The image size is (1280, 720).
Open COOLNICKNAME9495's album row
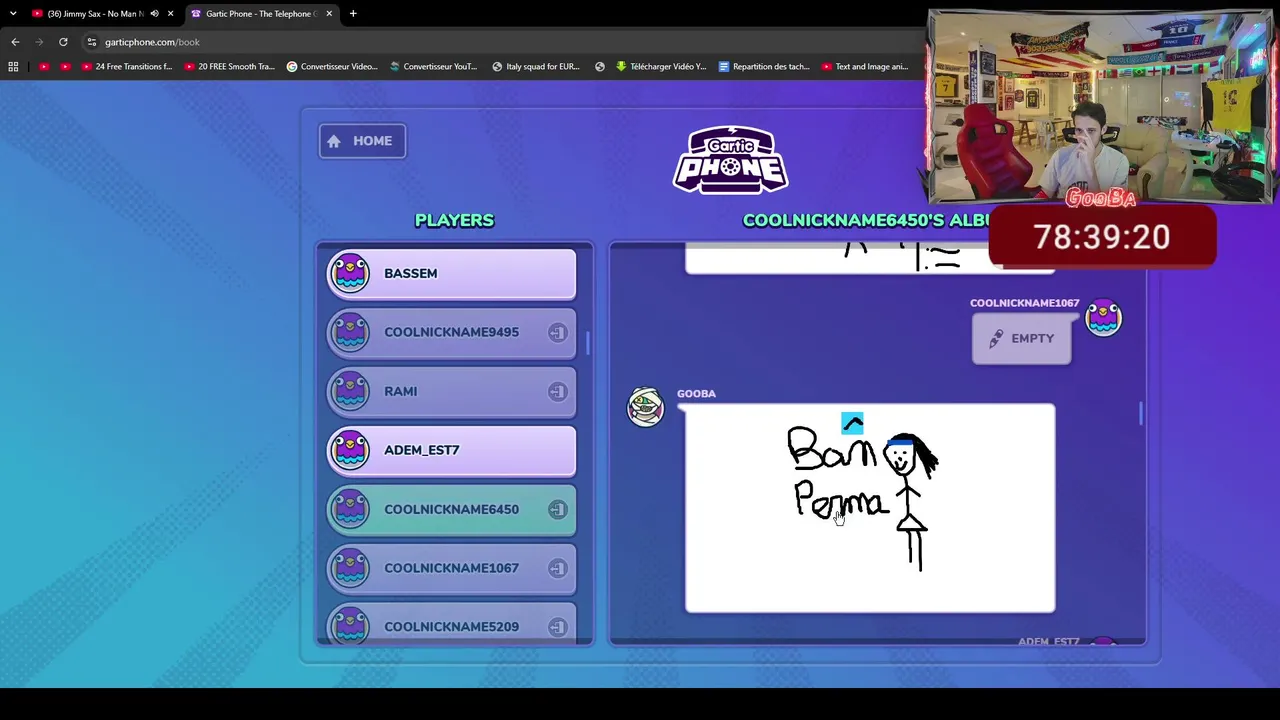(x=451, y=333)
